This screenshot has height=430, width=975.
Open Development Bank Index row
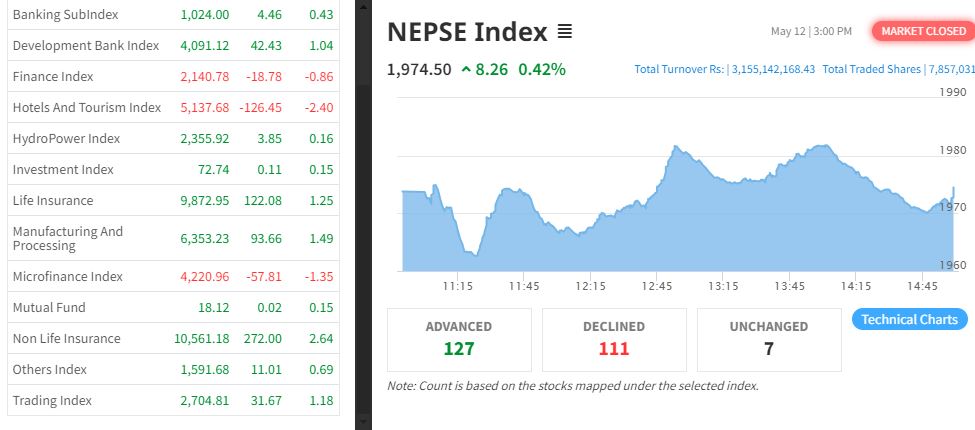point(86,46)
